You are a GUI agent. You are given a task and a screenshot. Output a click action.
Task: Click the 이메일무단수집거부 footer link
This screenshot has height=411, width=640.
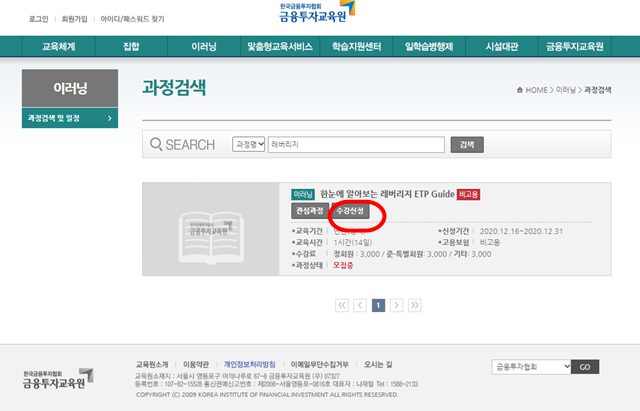[x=320, y=364]
